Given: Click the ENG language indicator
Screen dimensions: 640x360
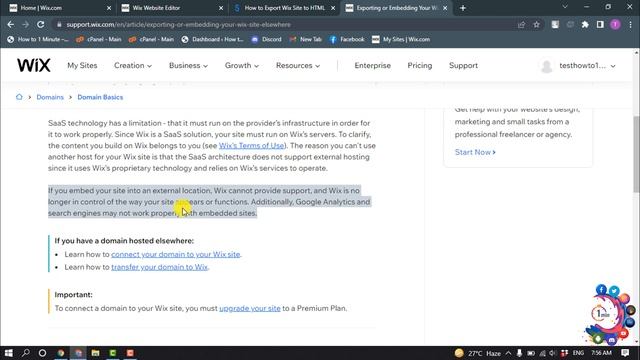Looking at the screenshot, I should (578, 353).
